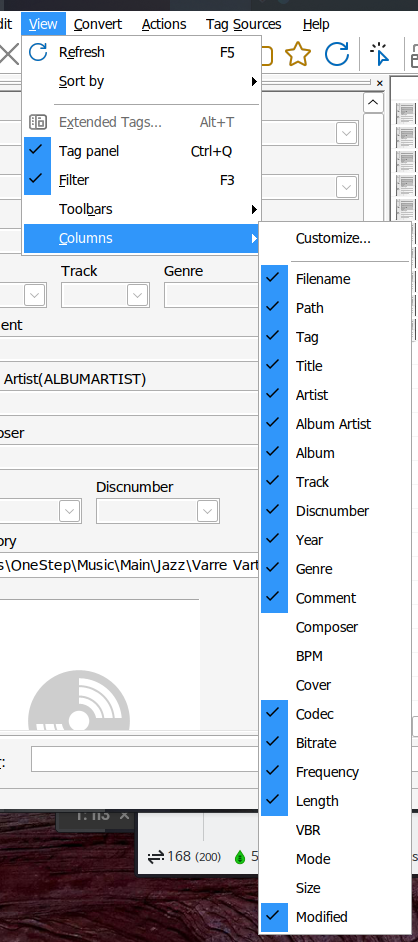Close the tag panel with x icon

380,83
